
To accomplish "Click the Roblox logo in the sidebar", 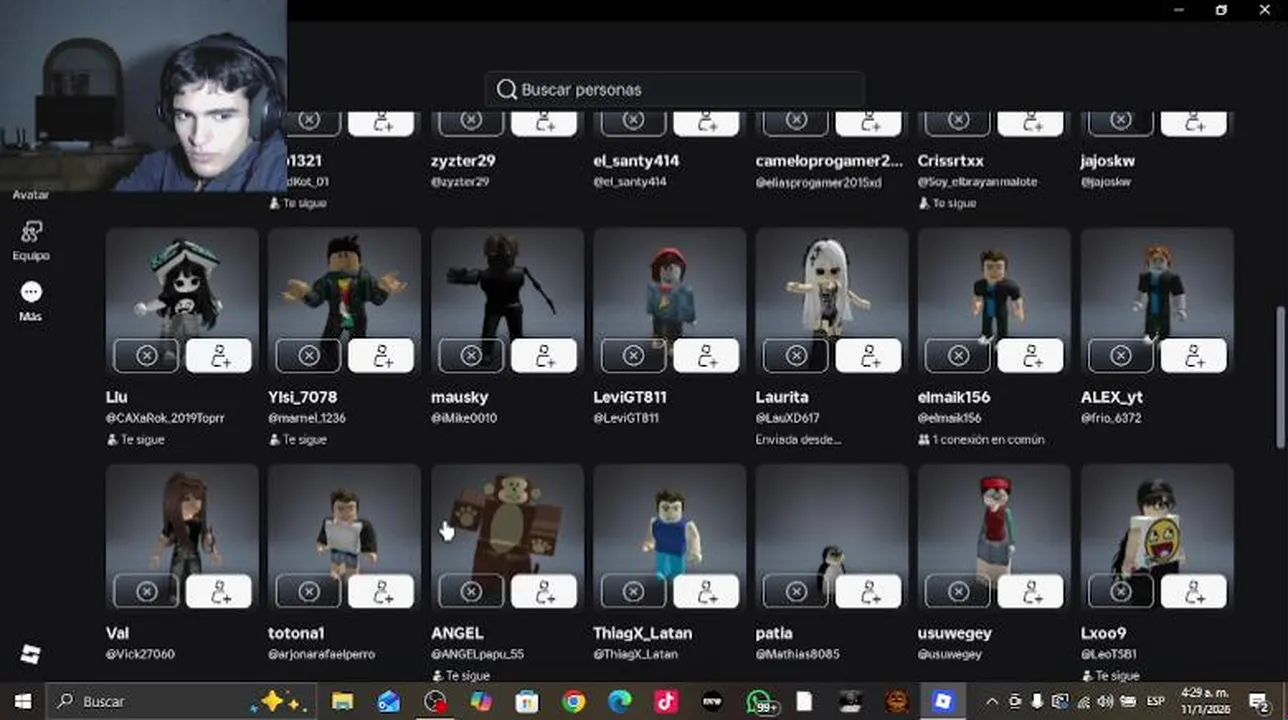I will (x=31, y=655).
